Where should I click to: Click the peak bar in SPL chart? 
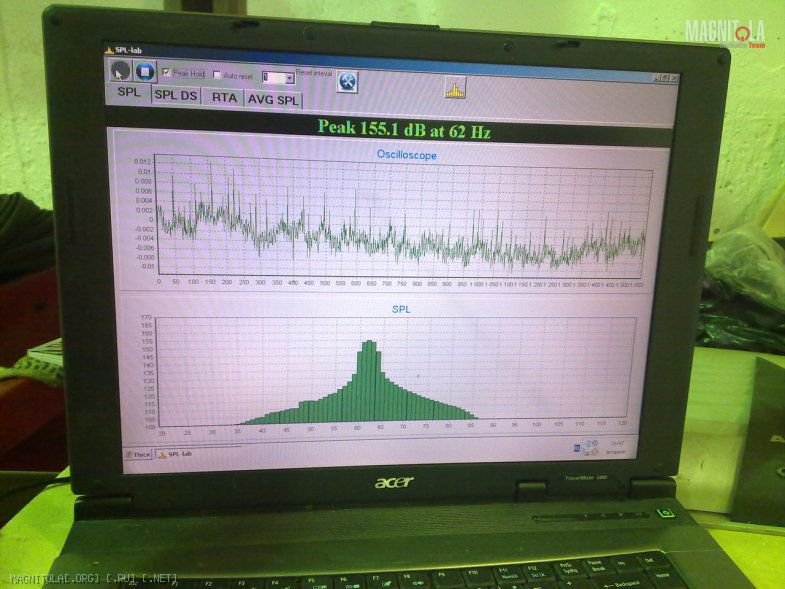[x=368, y=380]
